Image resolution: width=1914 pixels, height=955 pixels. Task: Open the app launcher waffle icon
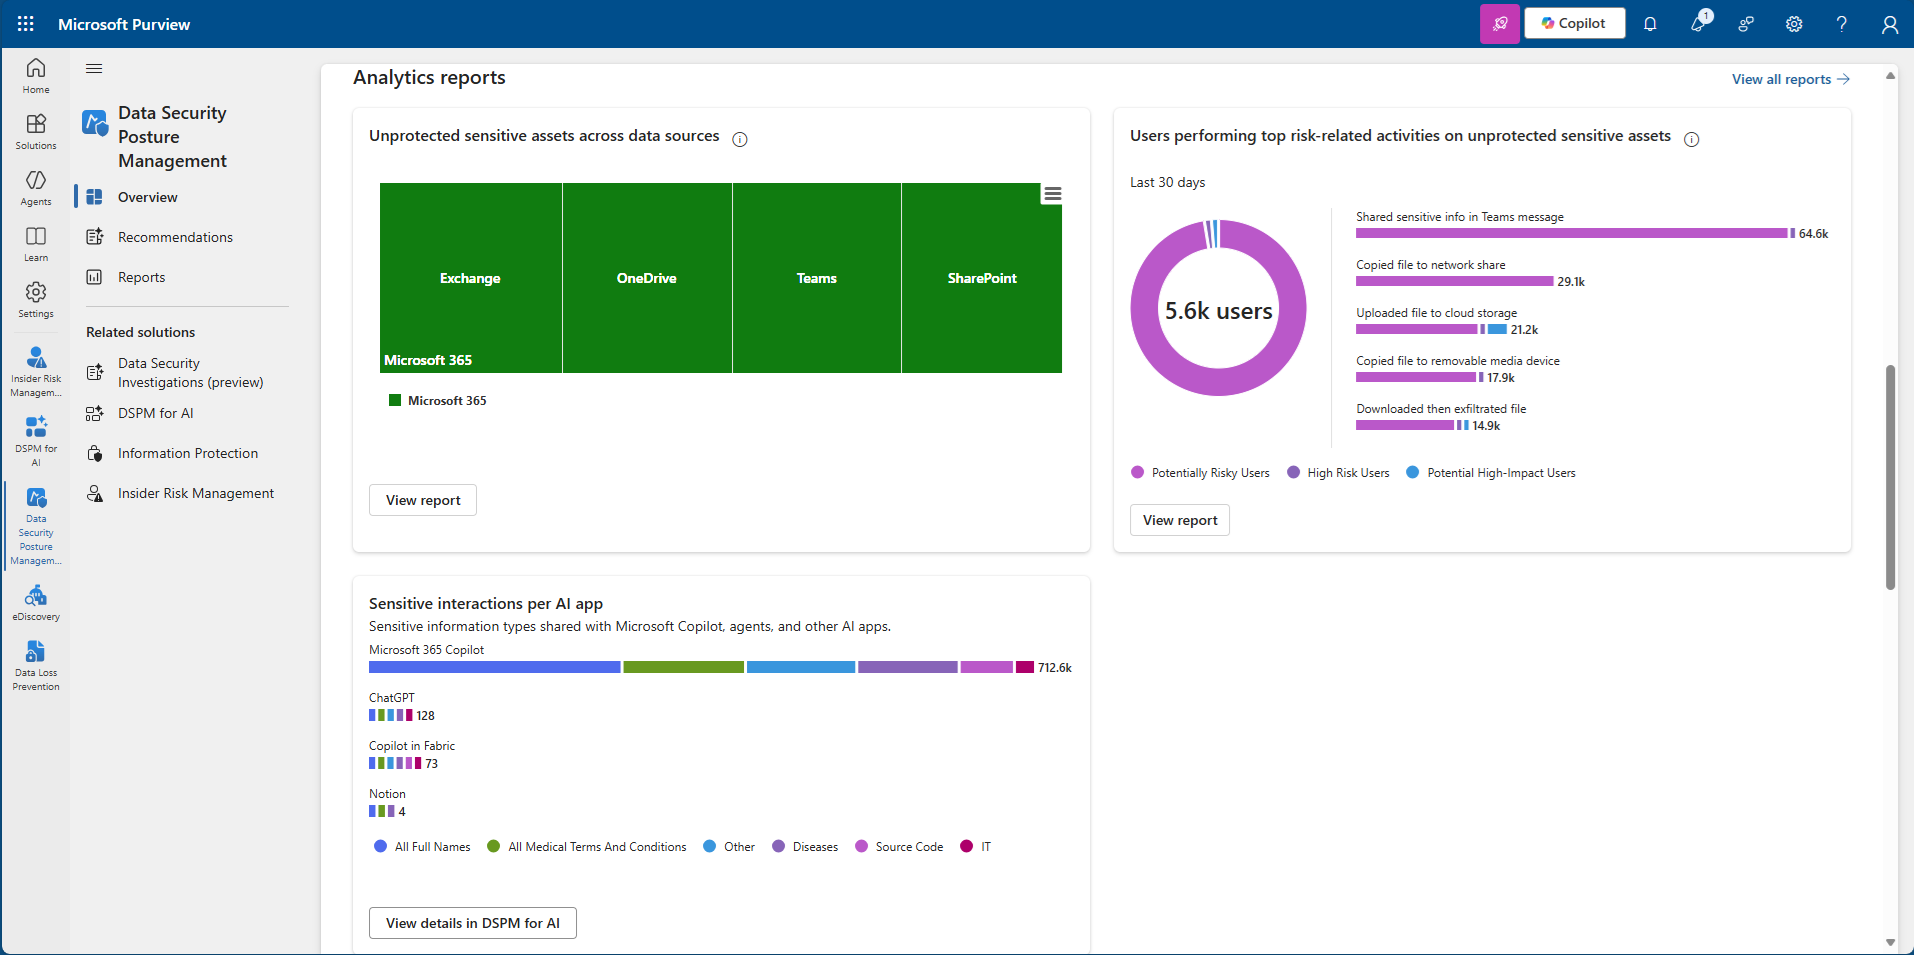point(26,24)
